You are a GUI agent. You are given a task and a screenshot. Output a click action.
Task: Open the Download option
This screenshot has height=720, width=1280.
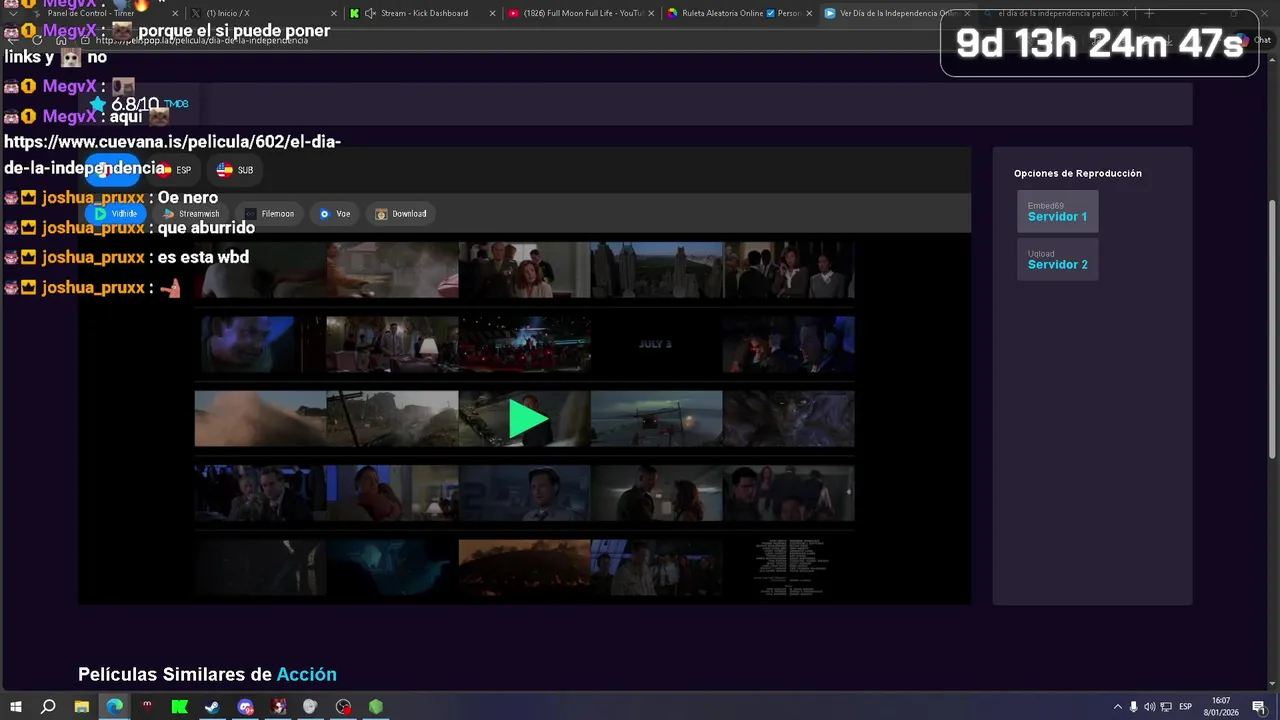(x=401, y=213)
